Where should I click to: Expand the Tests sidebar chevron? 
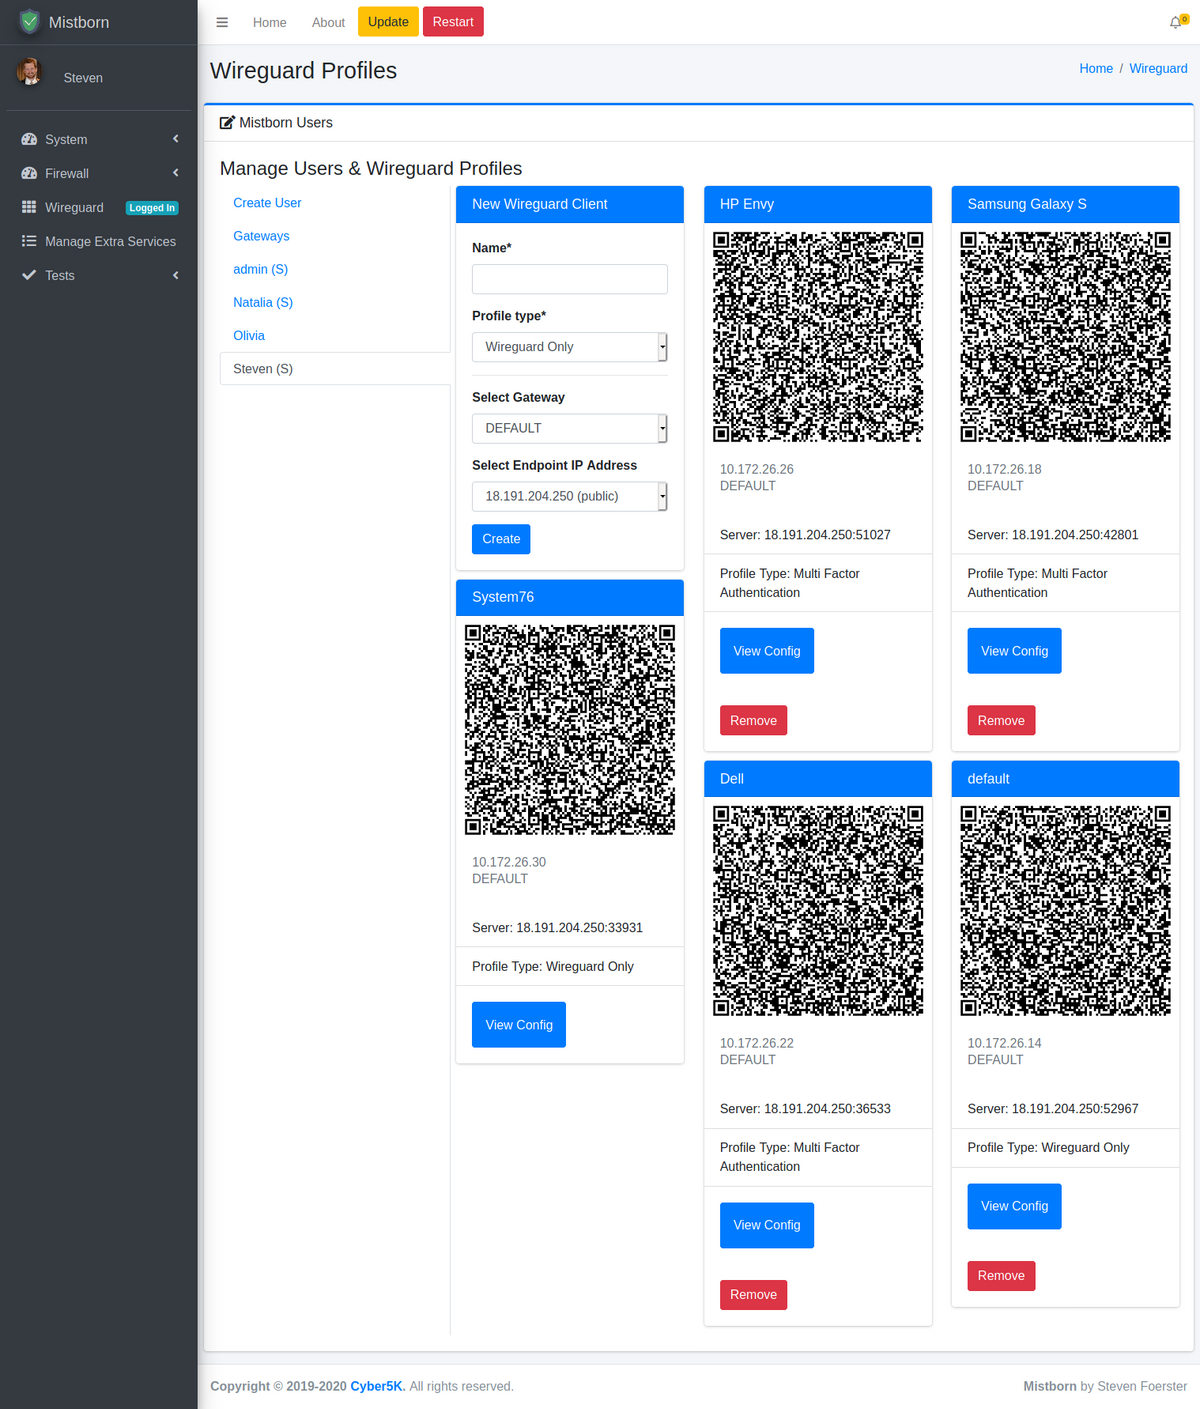(x=176, y=275)
